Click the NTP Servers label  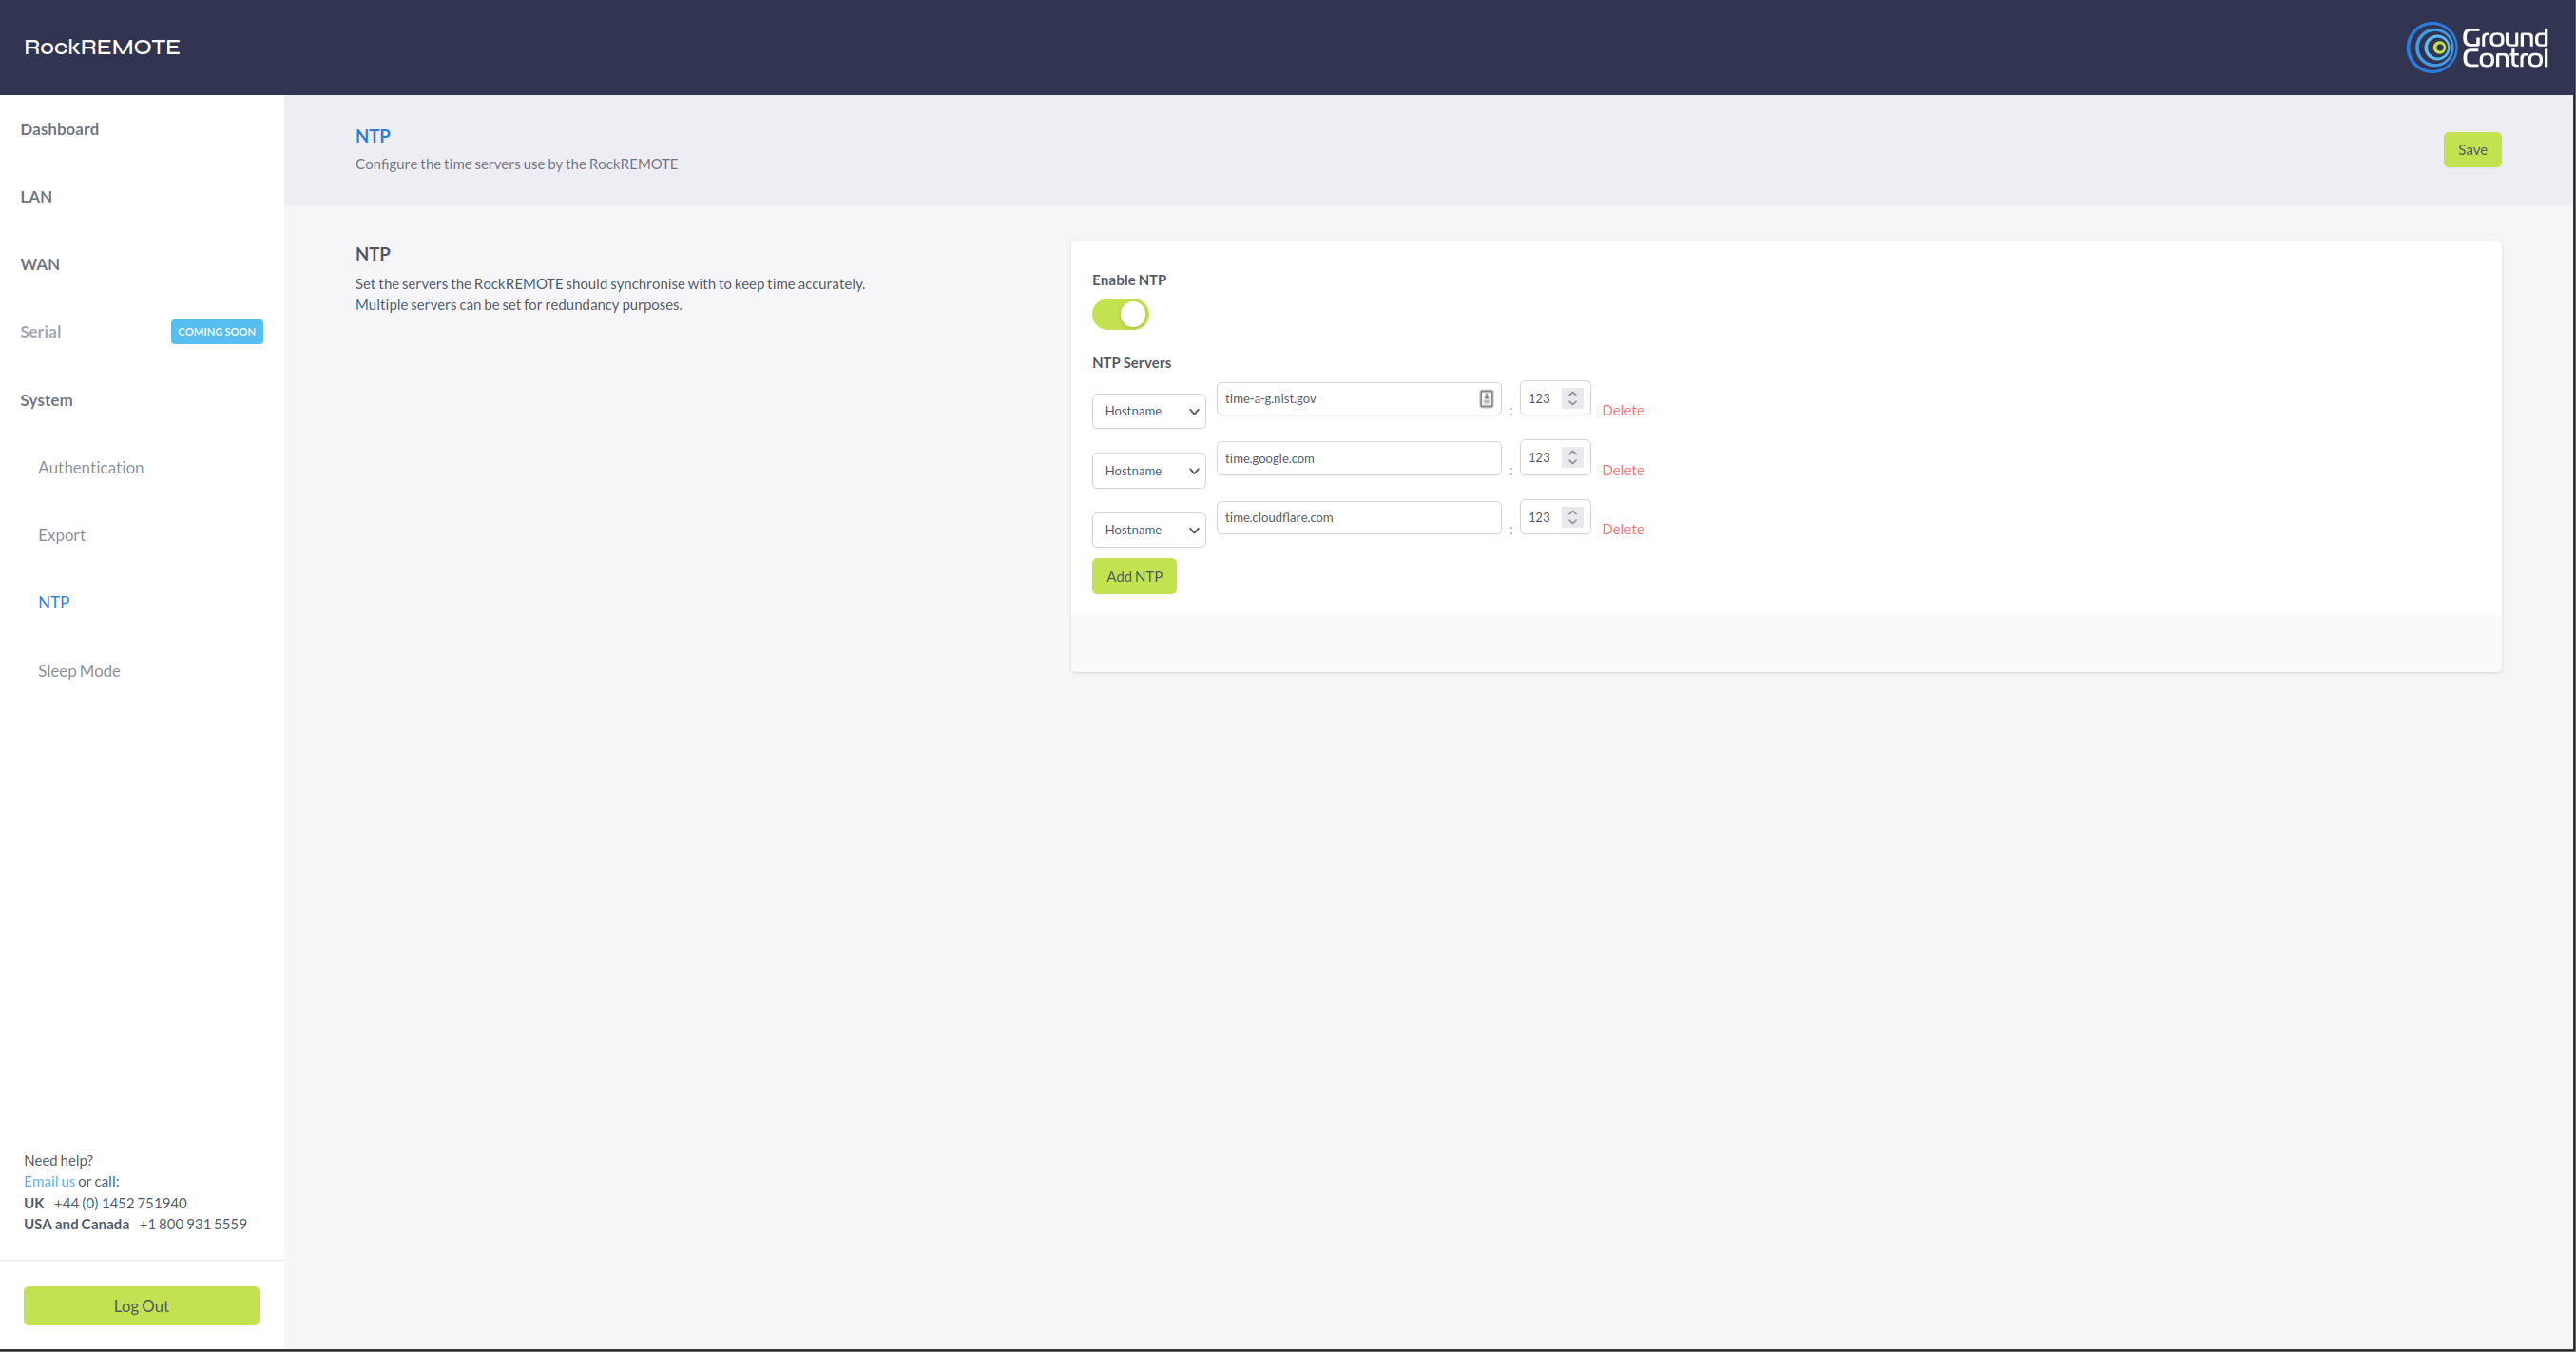coord(1131,363)
